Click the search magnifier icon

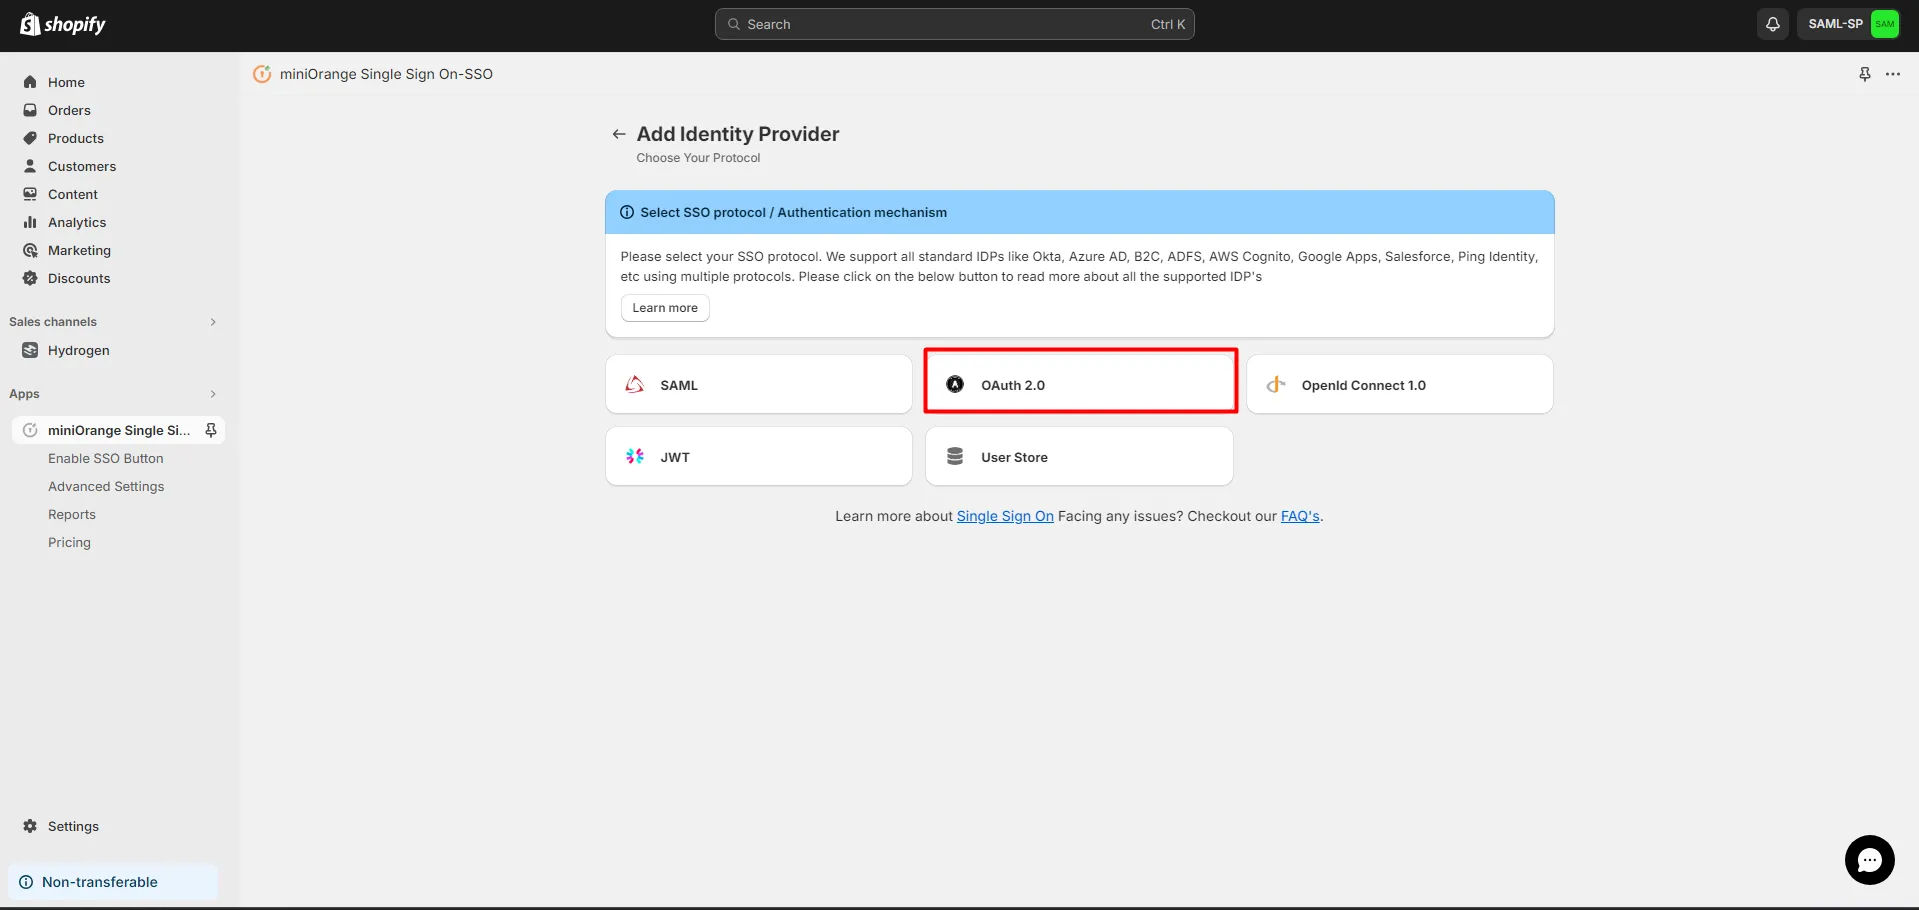coord(734,24)
